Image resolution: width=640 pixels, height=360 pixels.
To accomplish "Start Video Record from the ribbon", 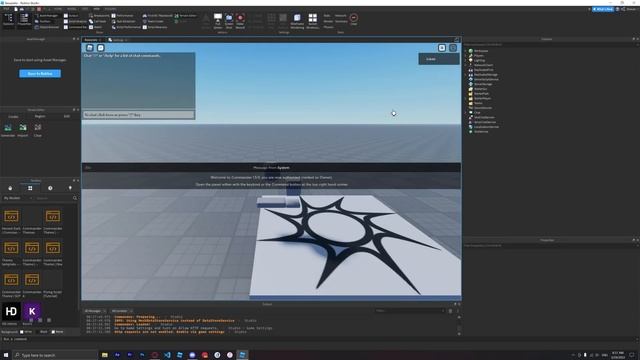I will click(240, 21).
